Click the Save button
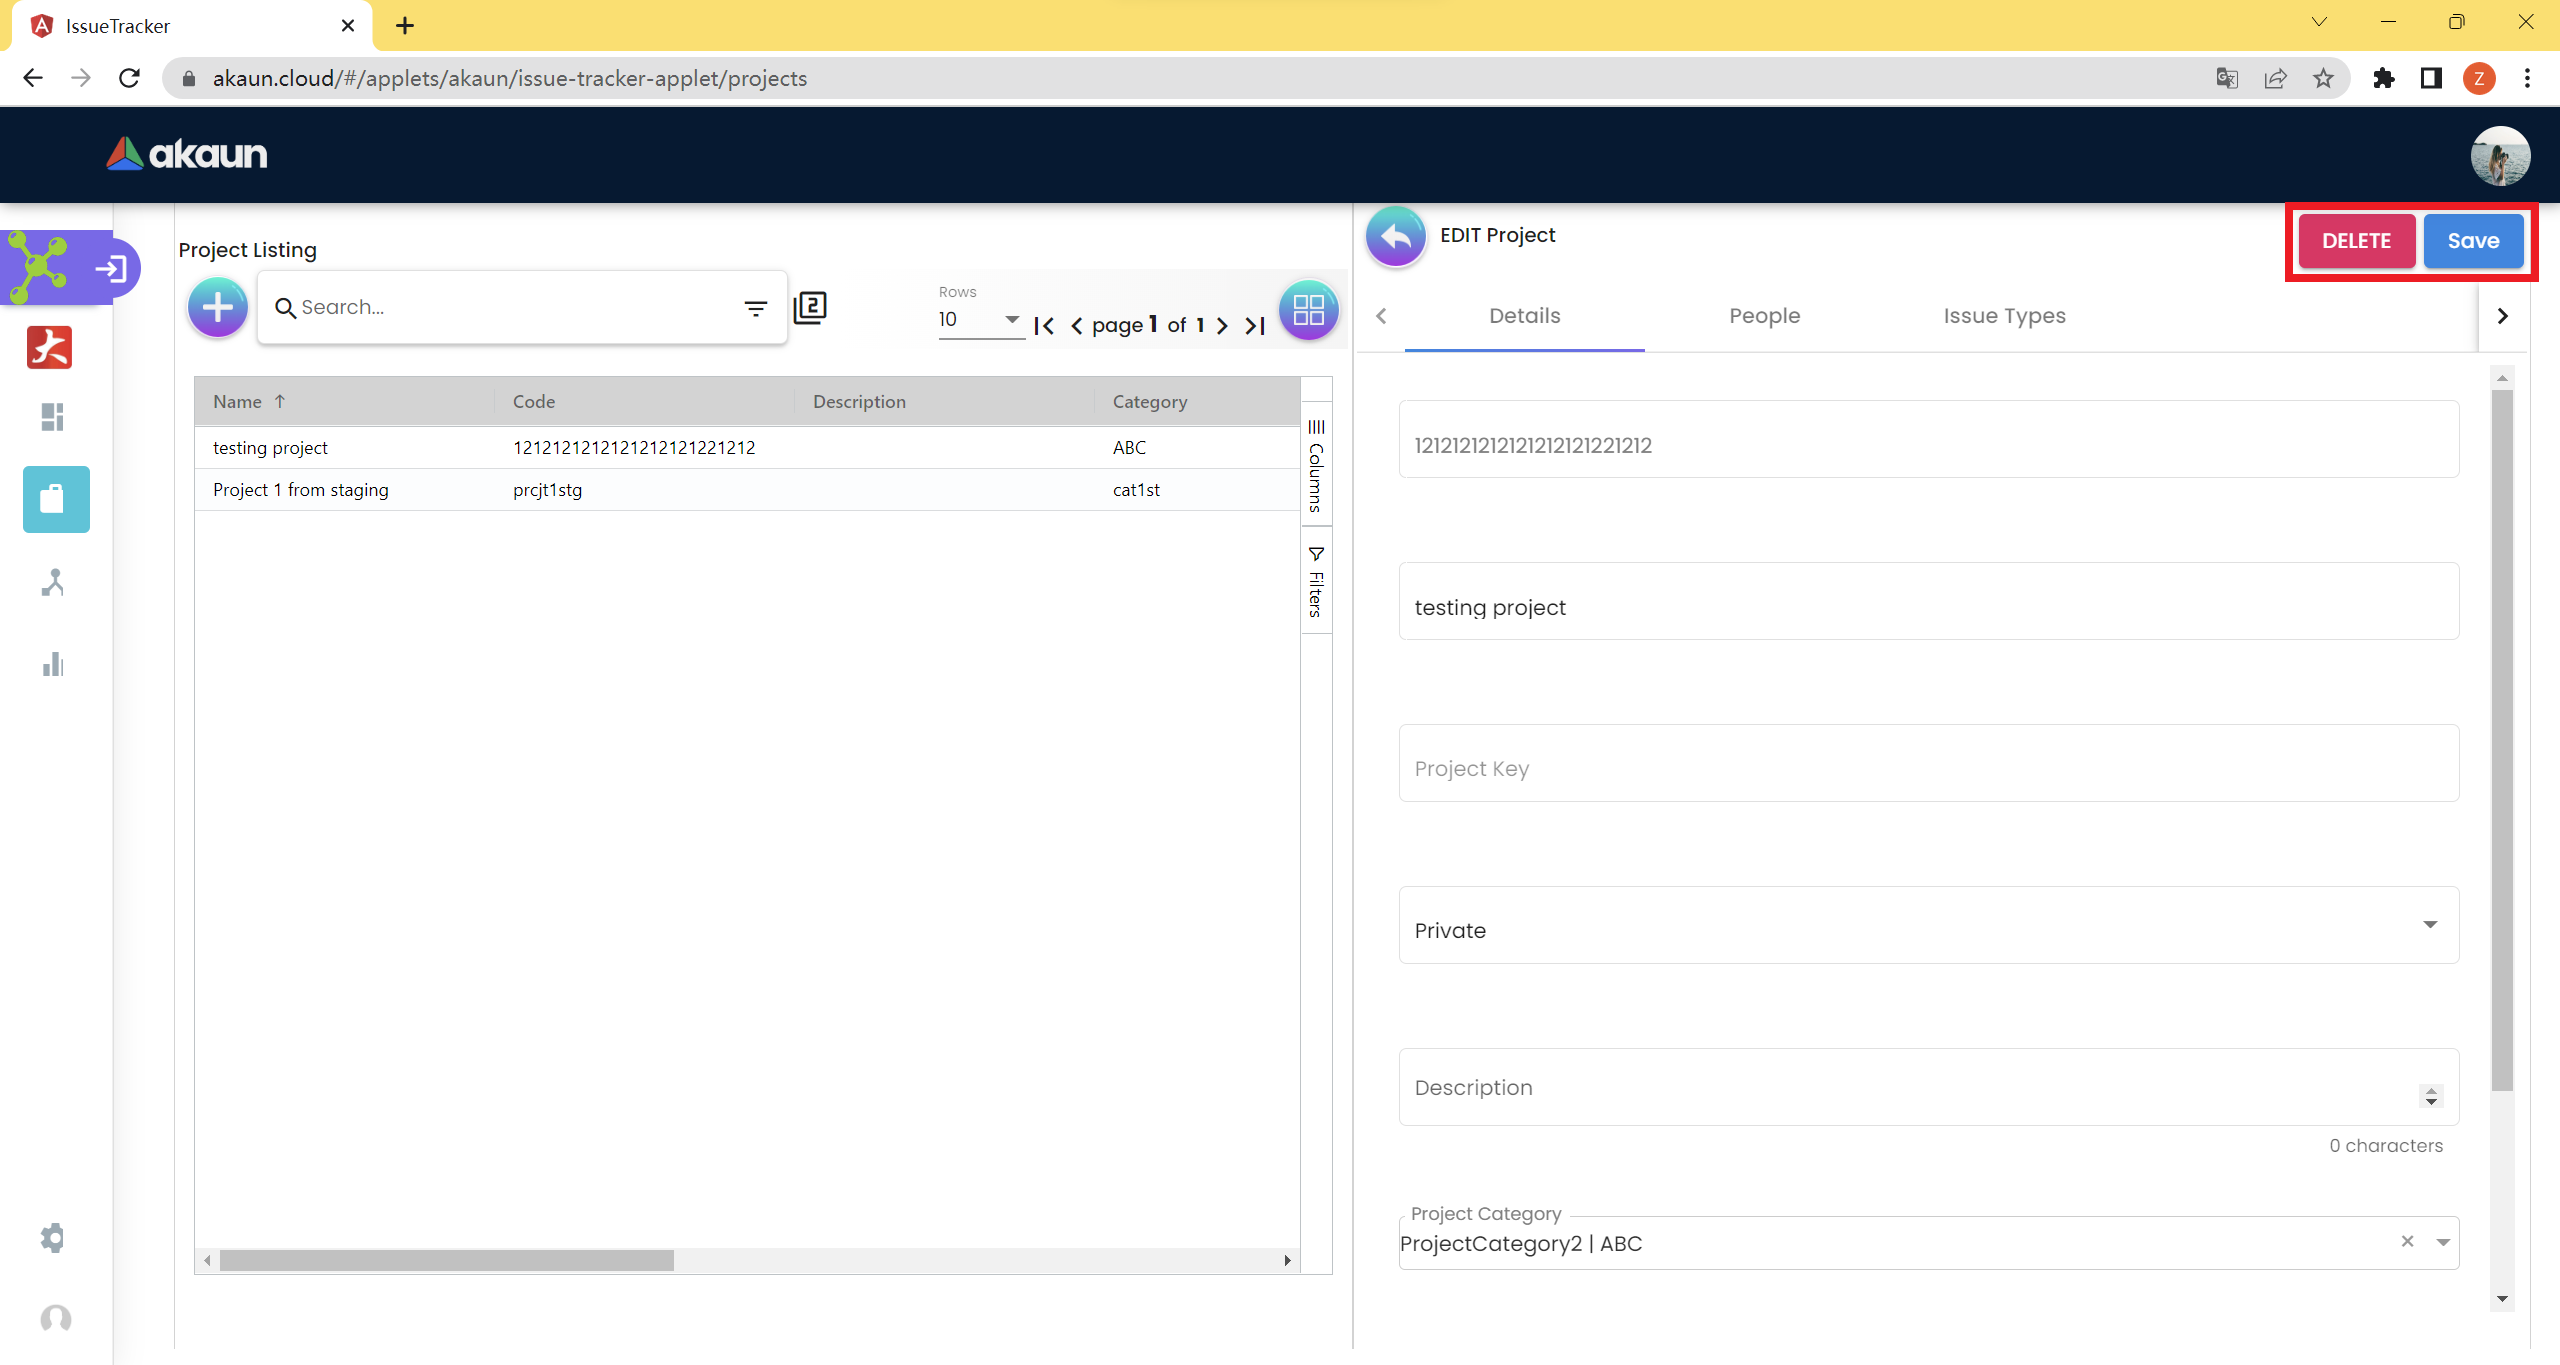The width and height of the screenshot is (2560, 1365). click(2473, 241)
